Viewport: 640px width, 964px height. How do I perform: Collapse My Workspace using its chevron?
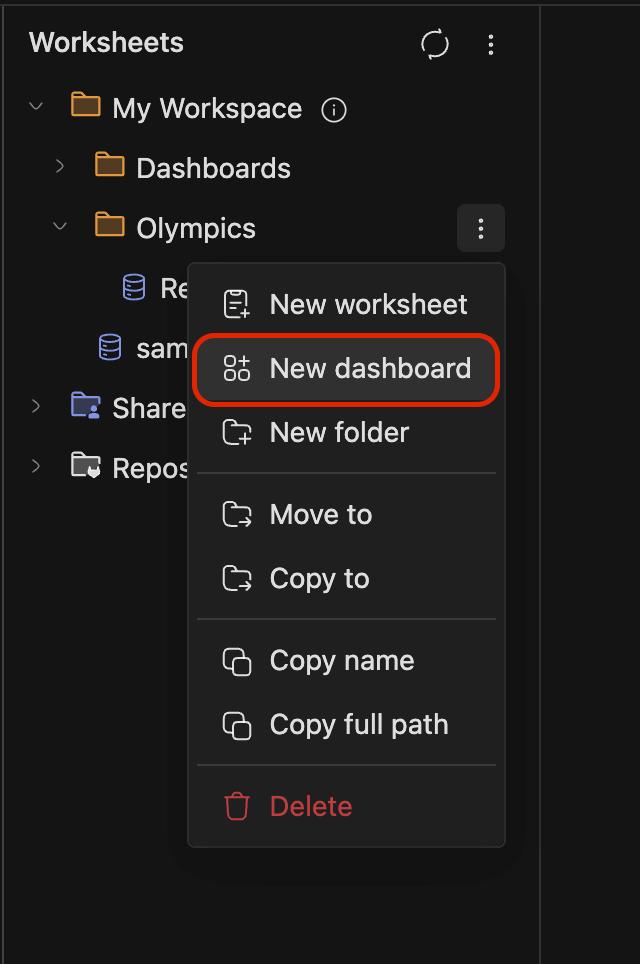[36, 107]
